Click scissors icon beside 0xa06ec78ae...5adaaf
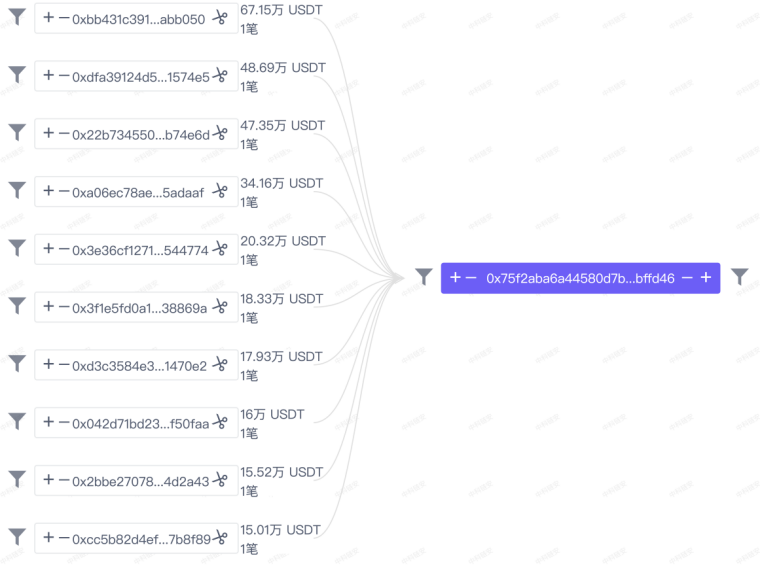 [x=220, y=191]
